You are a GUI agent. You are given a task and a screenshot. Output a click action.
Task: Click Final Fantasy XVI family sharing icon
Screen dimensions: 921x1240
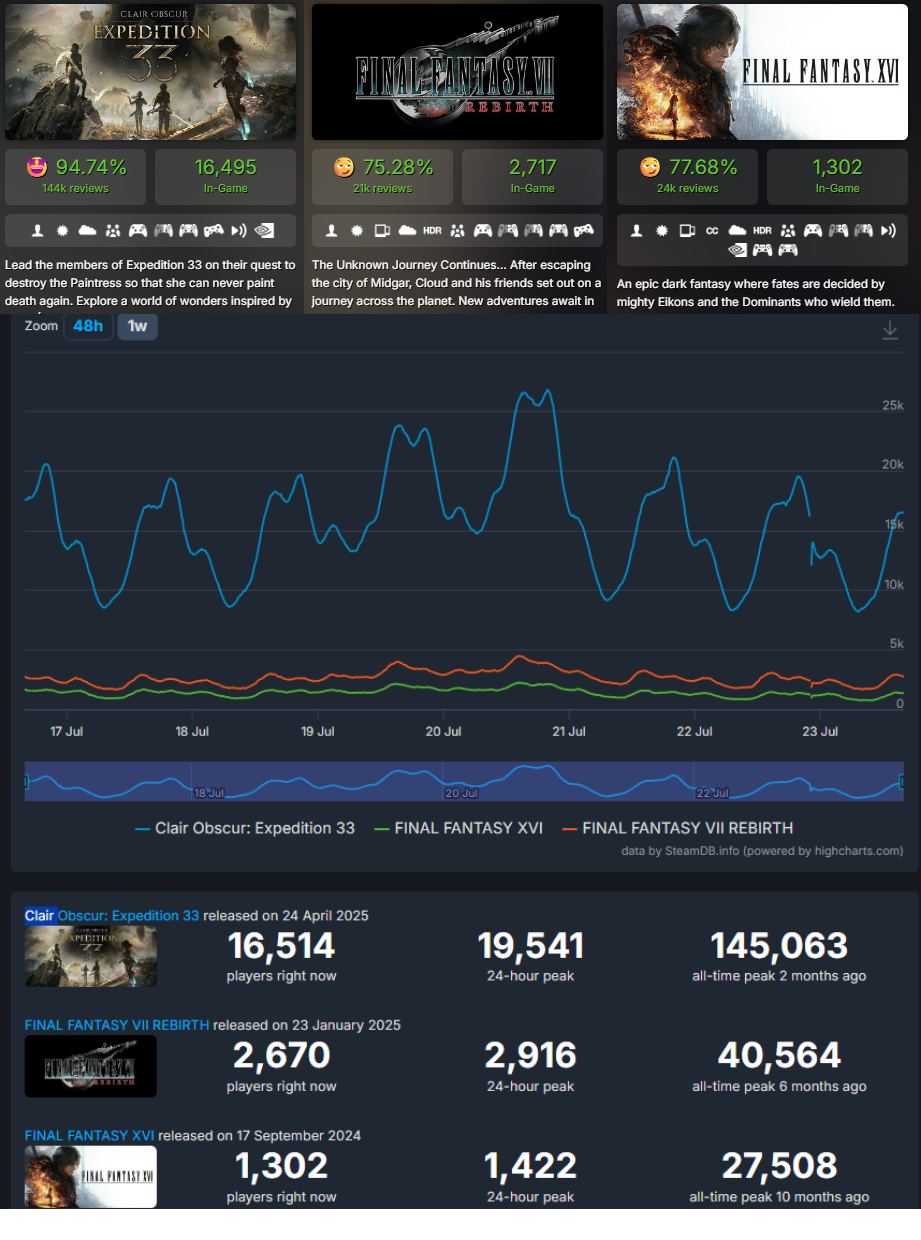(x=788, y=231)
